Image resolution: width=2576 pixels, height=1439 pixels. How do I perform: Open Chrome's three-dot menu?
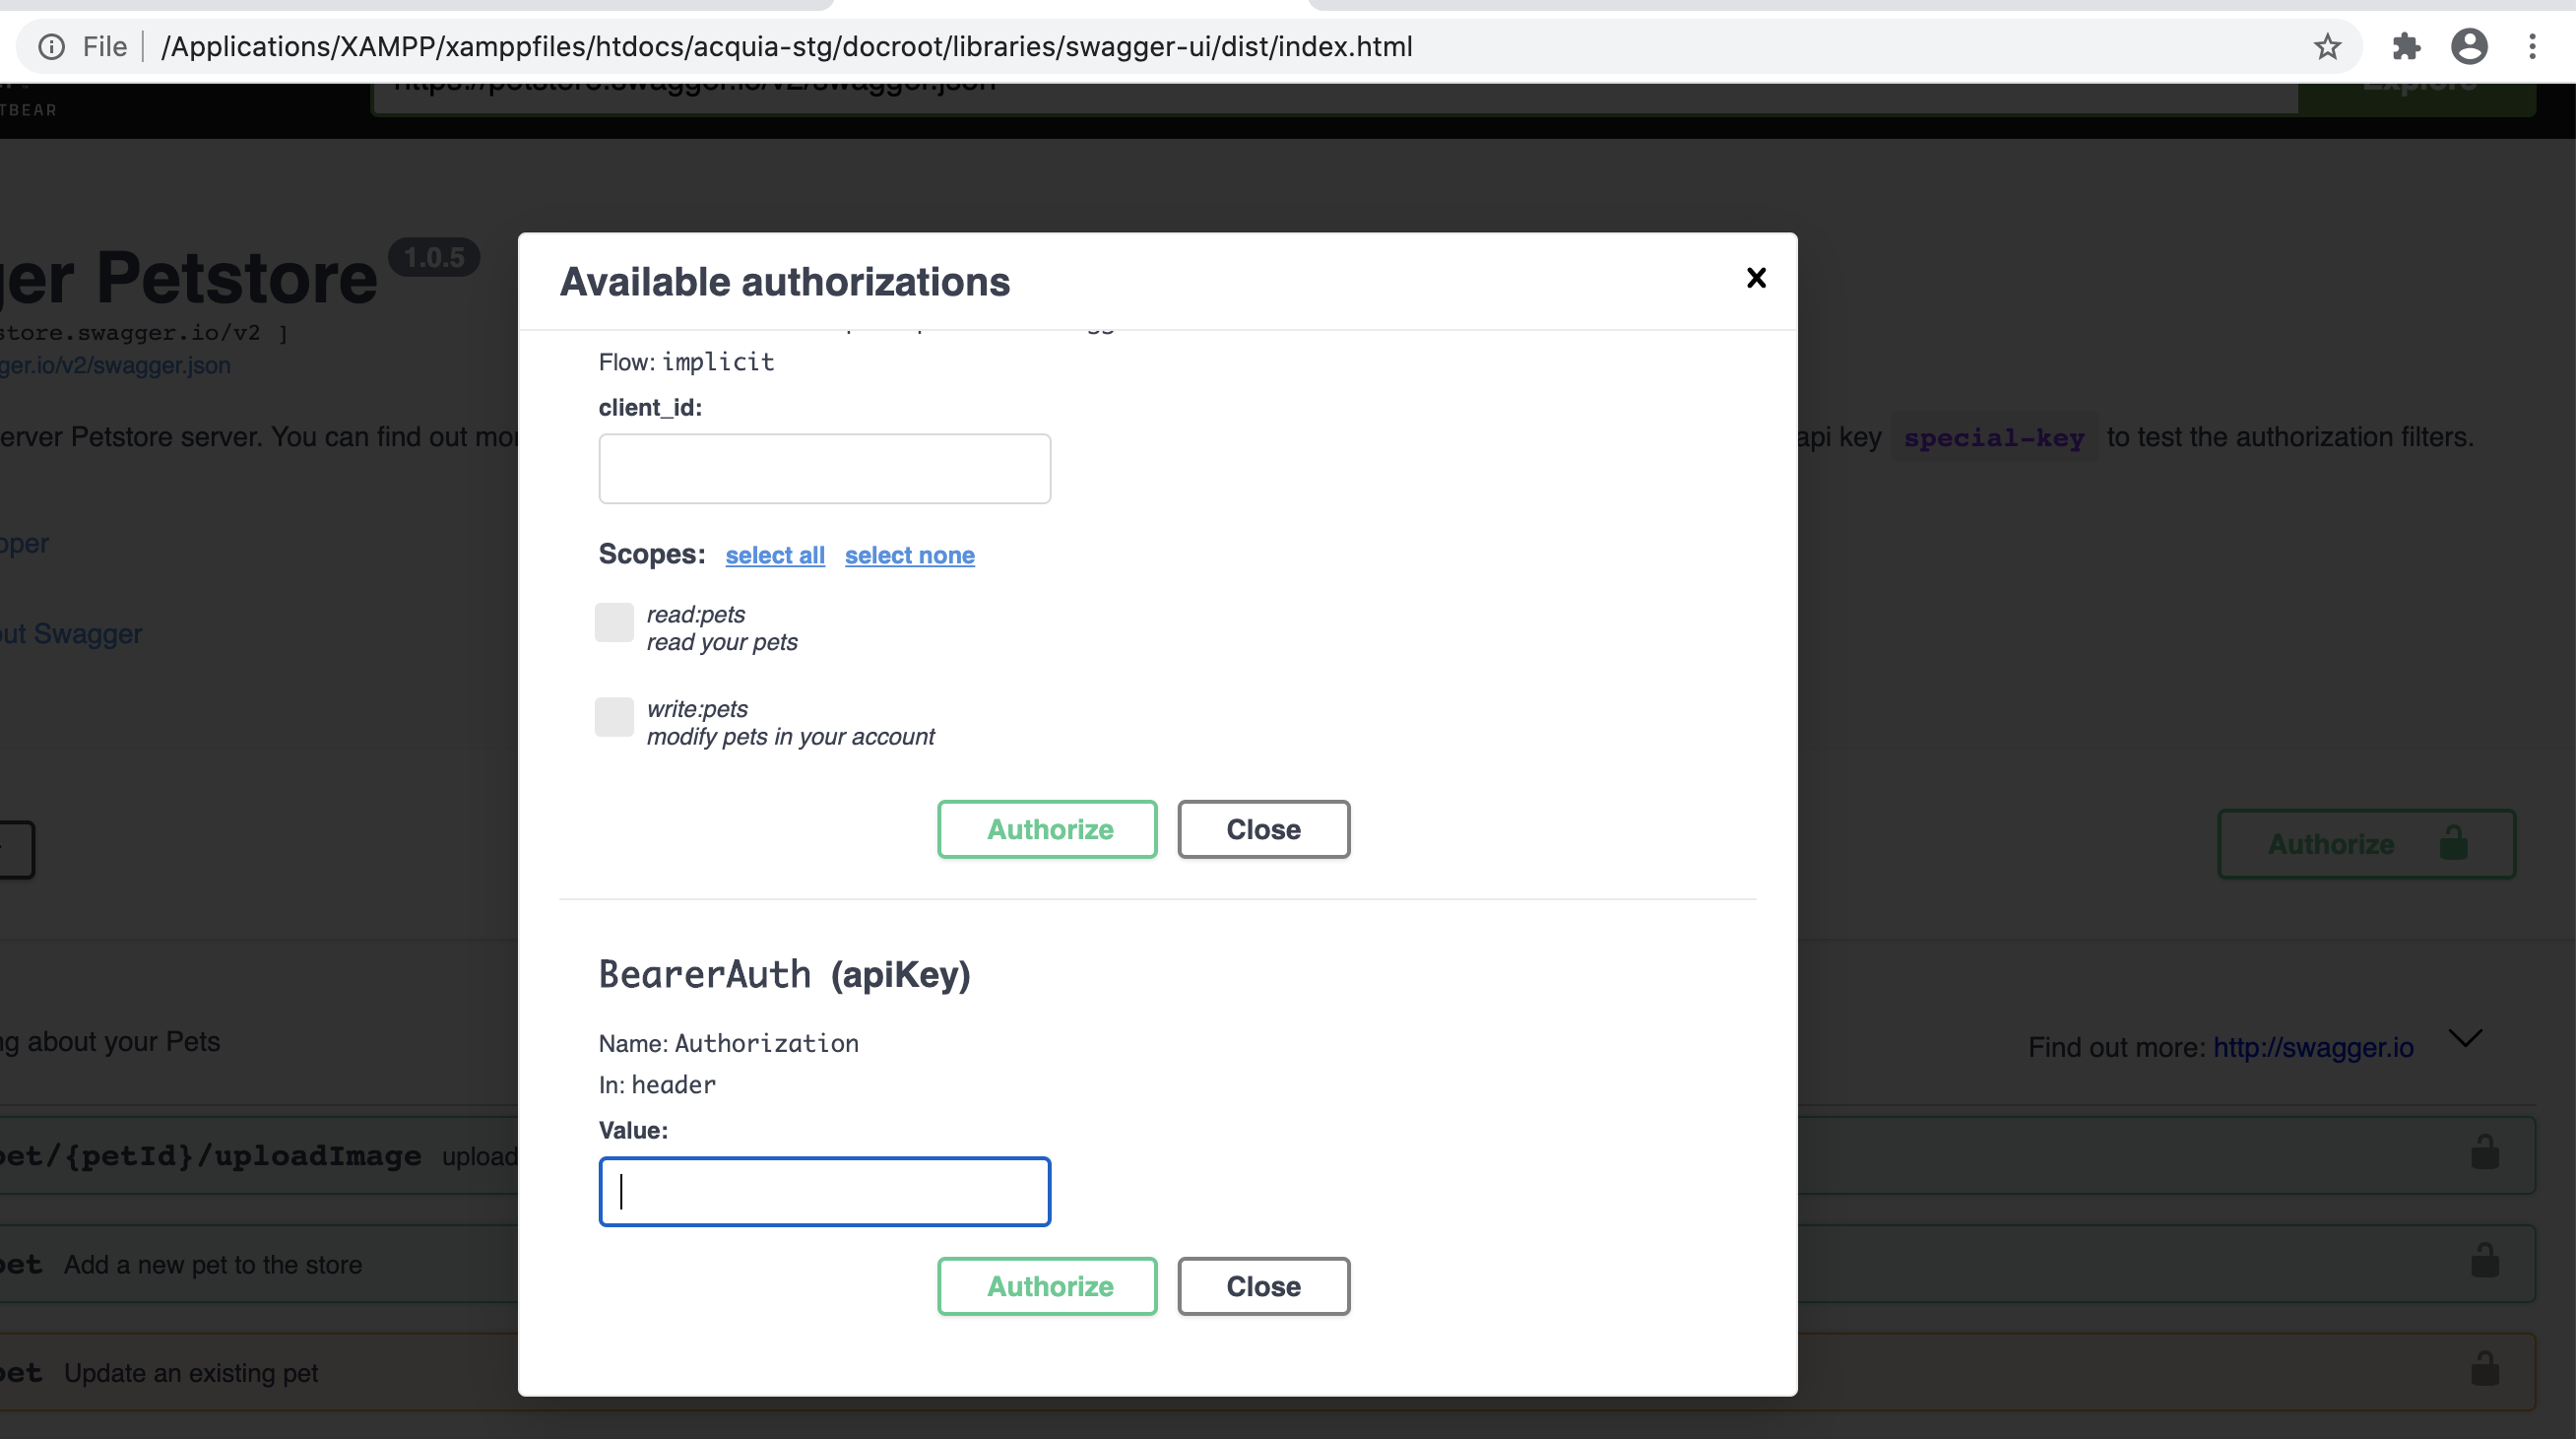coord(2533,46)
